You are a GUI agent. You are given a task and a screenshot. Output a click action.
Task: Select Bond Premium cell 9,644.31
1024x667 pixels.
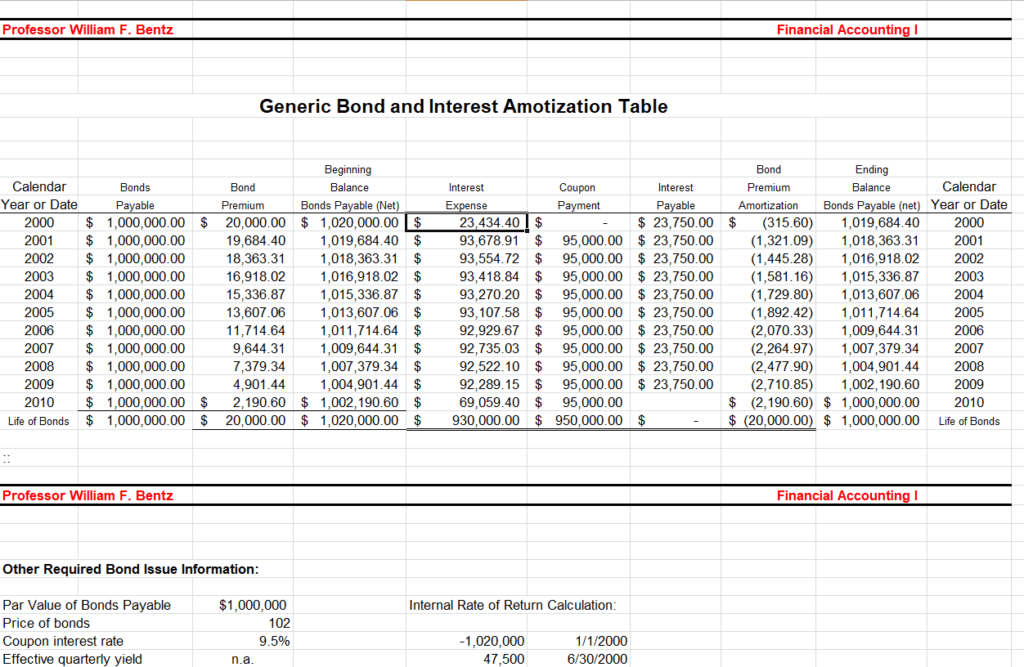click(x=242, y=349)
